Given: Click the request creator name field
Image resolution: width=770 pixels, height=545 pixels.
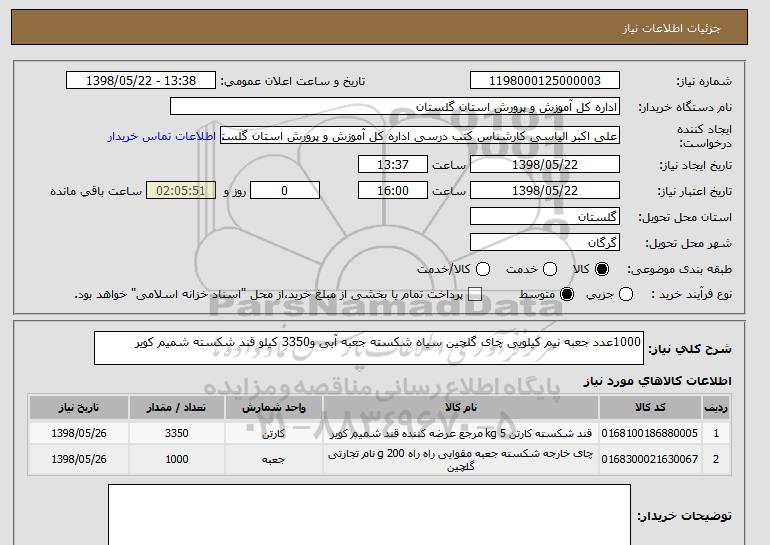Looking at the screenshot, I should point(420,136).
